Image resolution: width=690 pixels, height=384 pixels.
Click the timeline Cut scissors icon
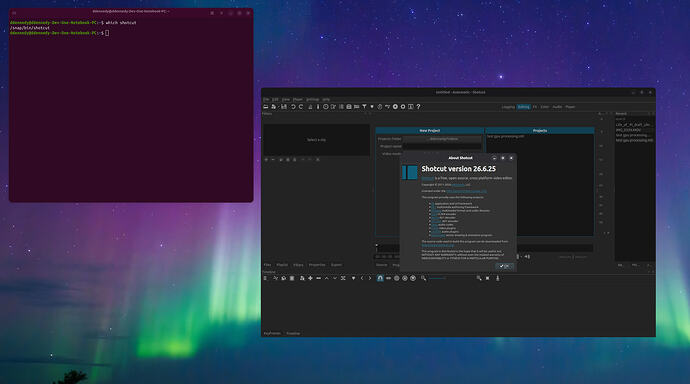[275, 278]
